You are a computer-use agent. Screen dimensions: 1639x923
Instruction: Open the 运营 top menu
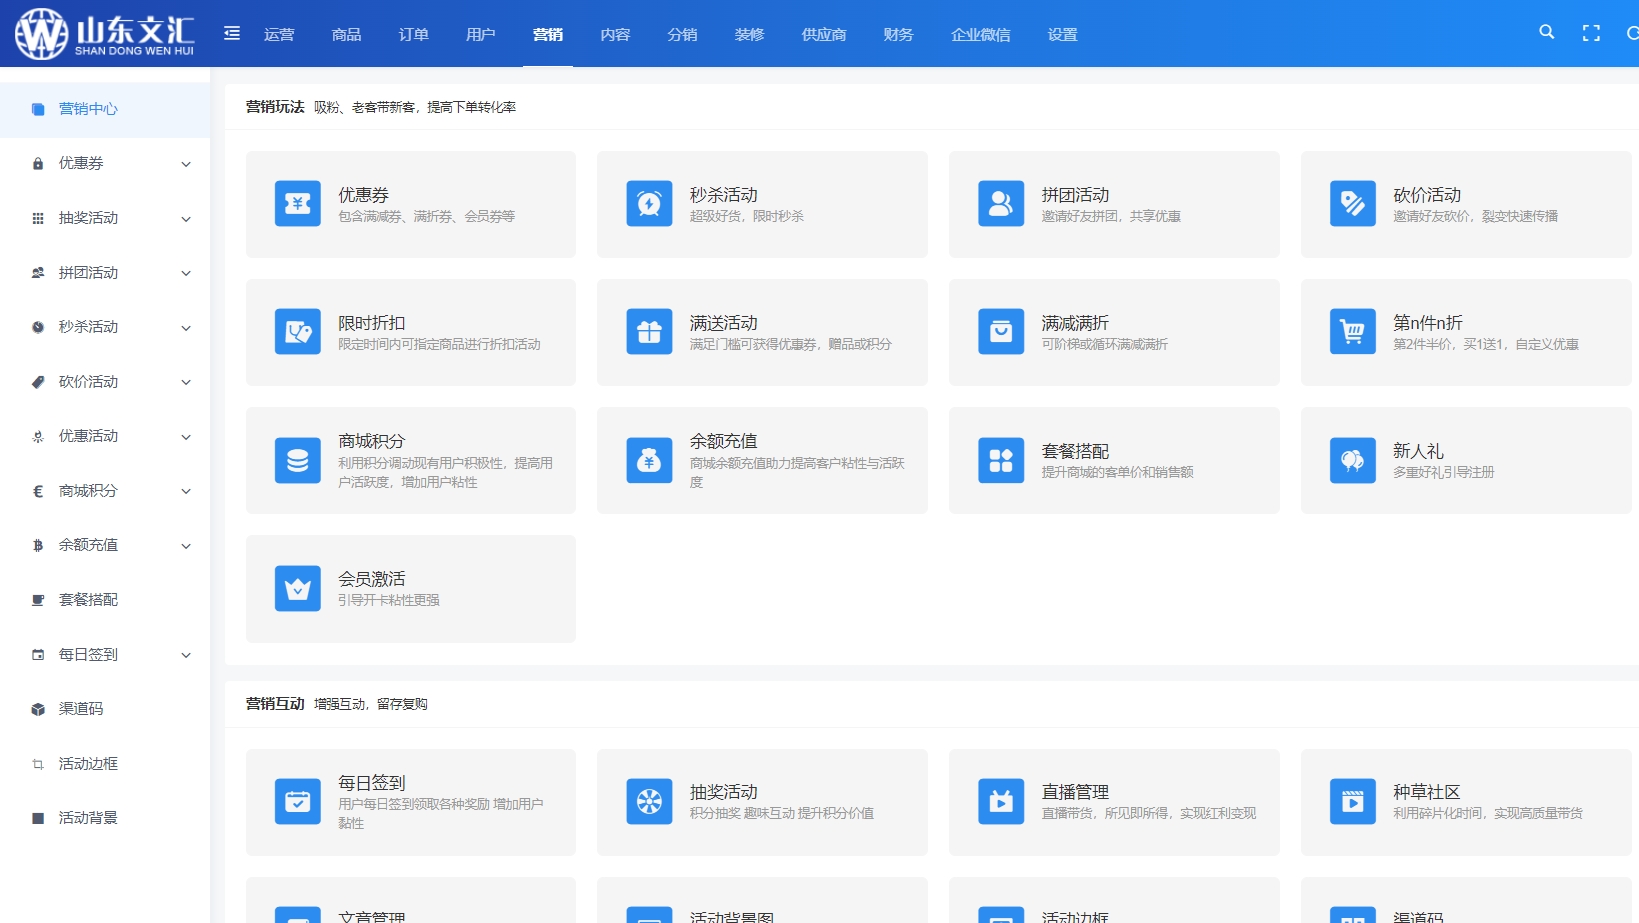279,34
